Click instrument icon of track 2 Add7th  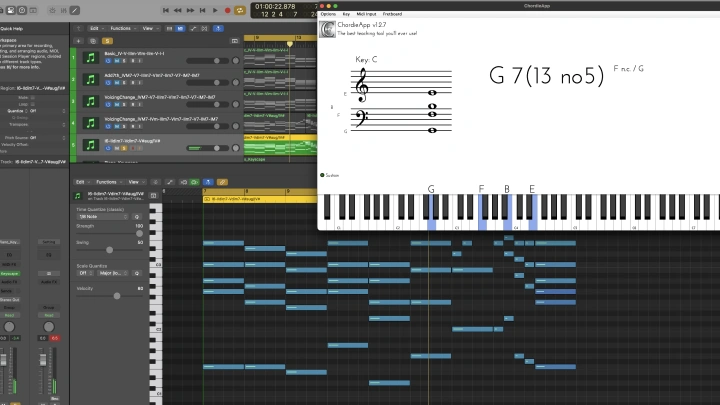tap(91, 79)
